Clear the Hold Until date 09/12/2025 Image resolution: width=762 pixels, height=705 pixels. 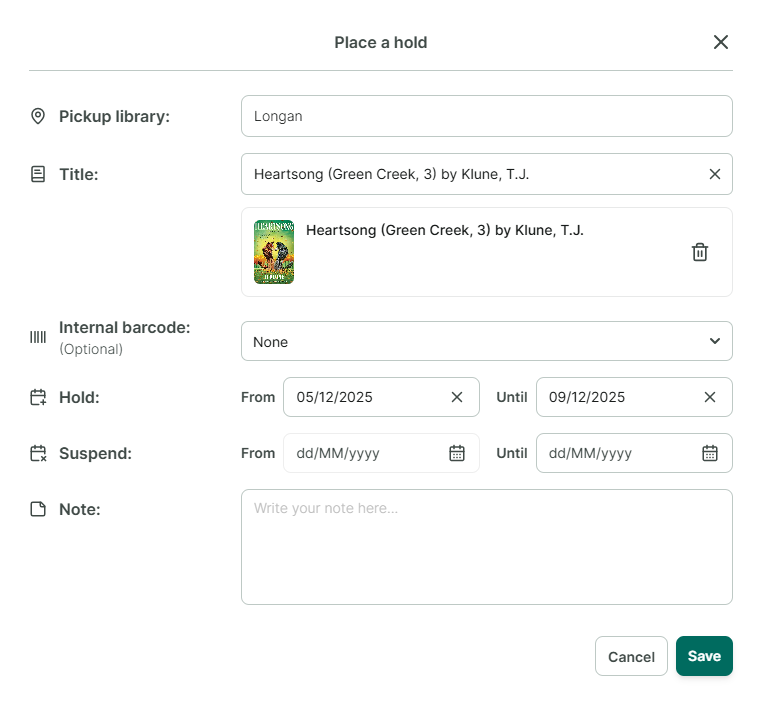(x=710, y=397)
